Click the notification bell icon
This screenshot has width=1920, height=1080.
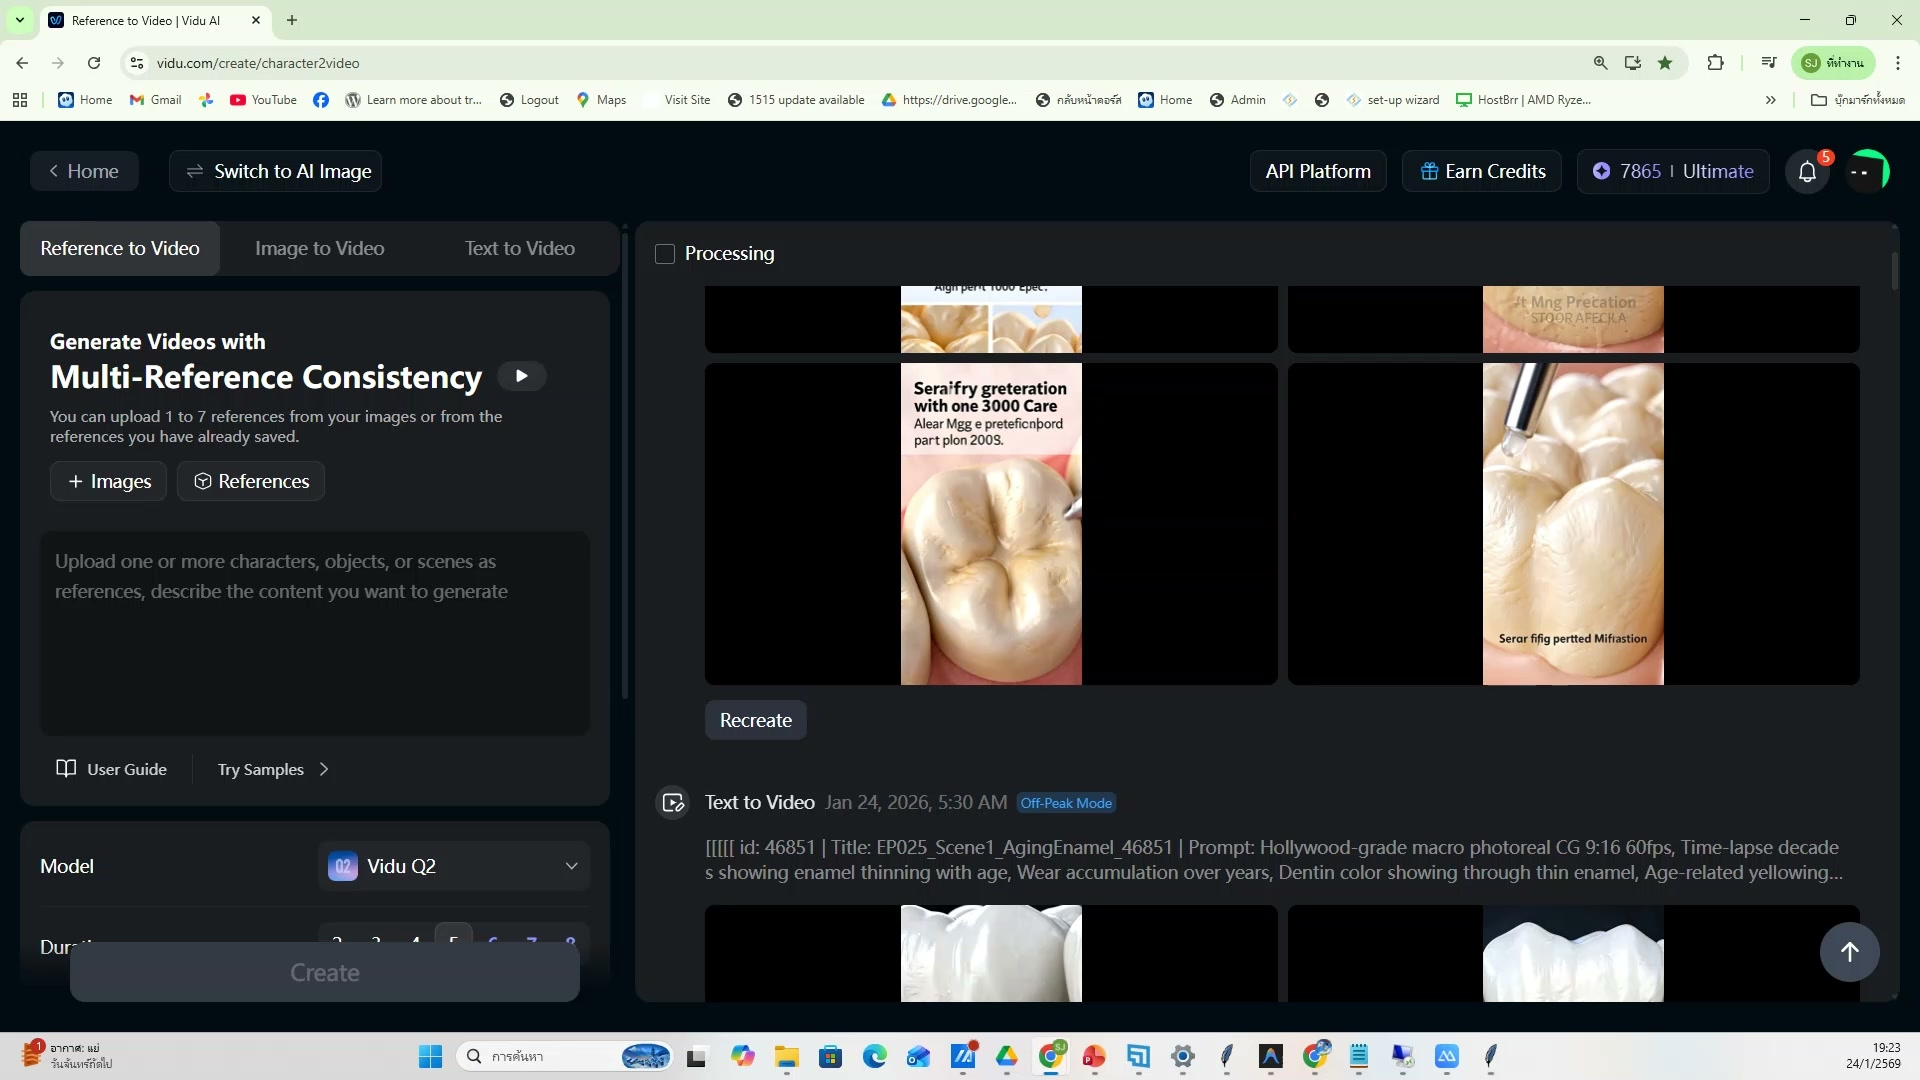point(1807,172)
